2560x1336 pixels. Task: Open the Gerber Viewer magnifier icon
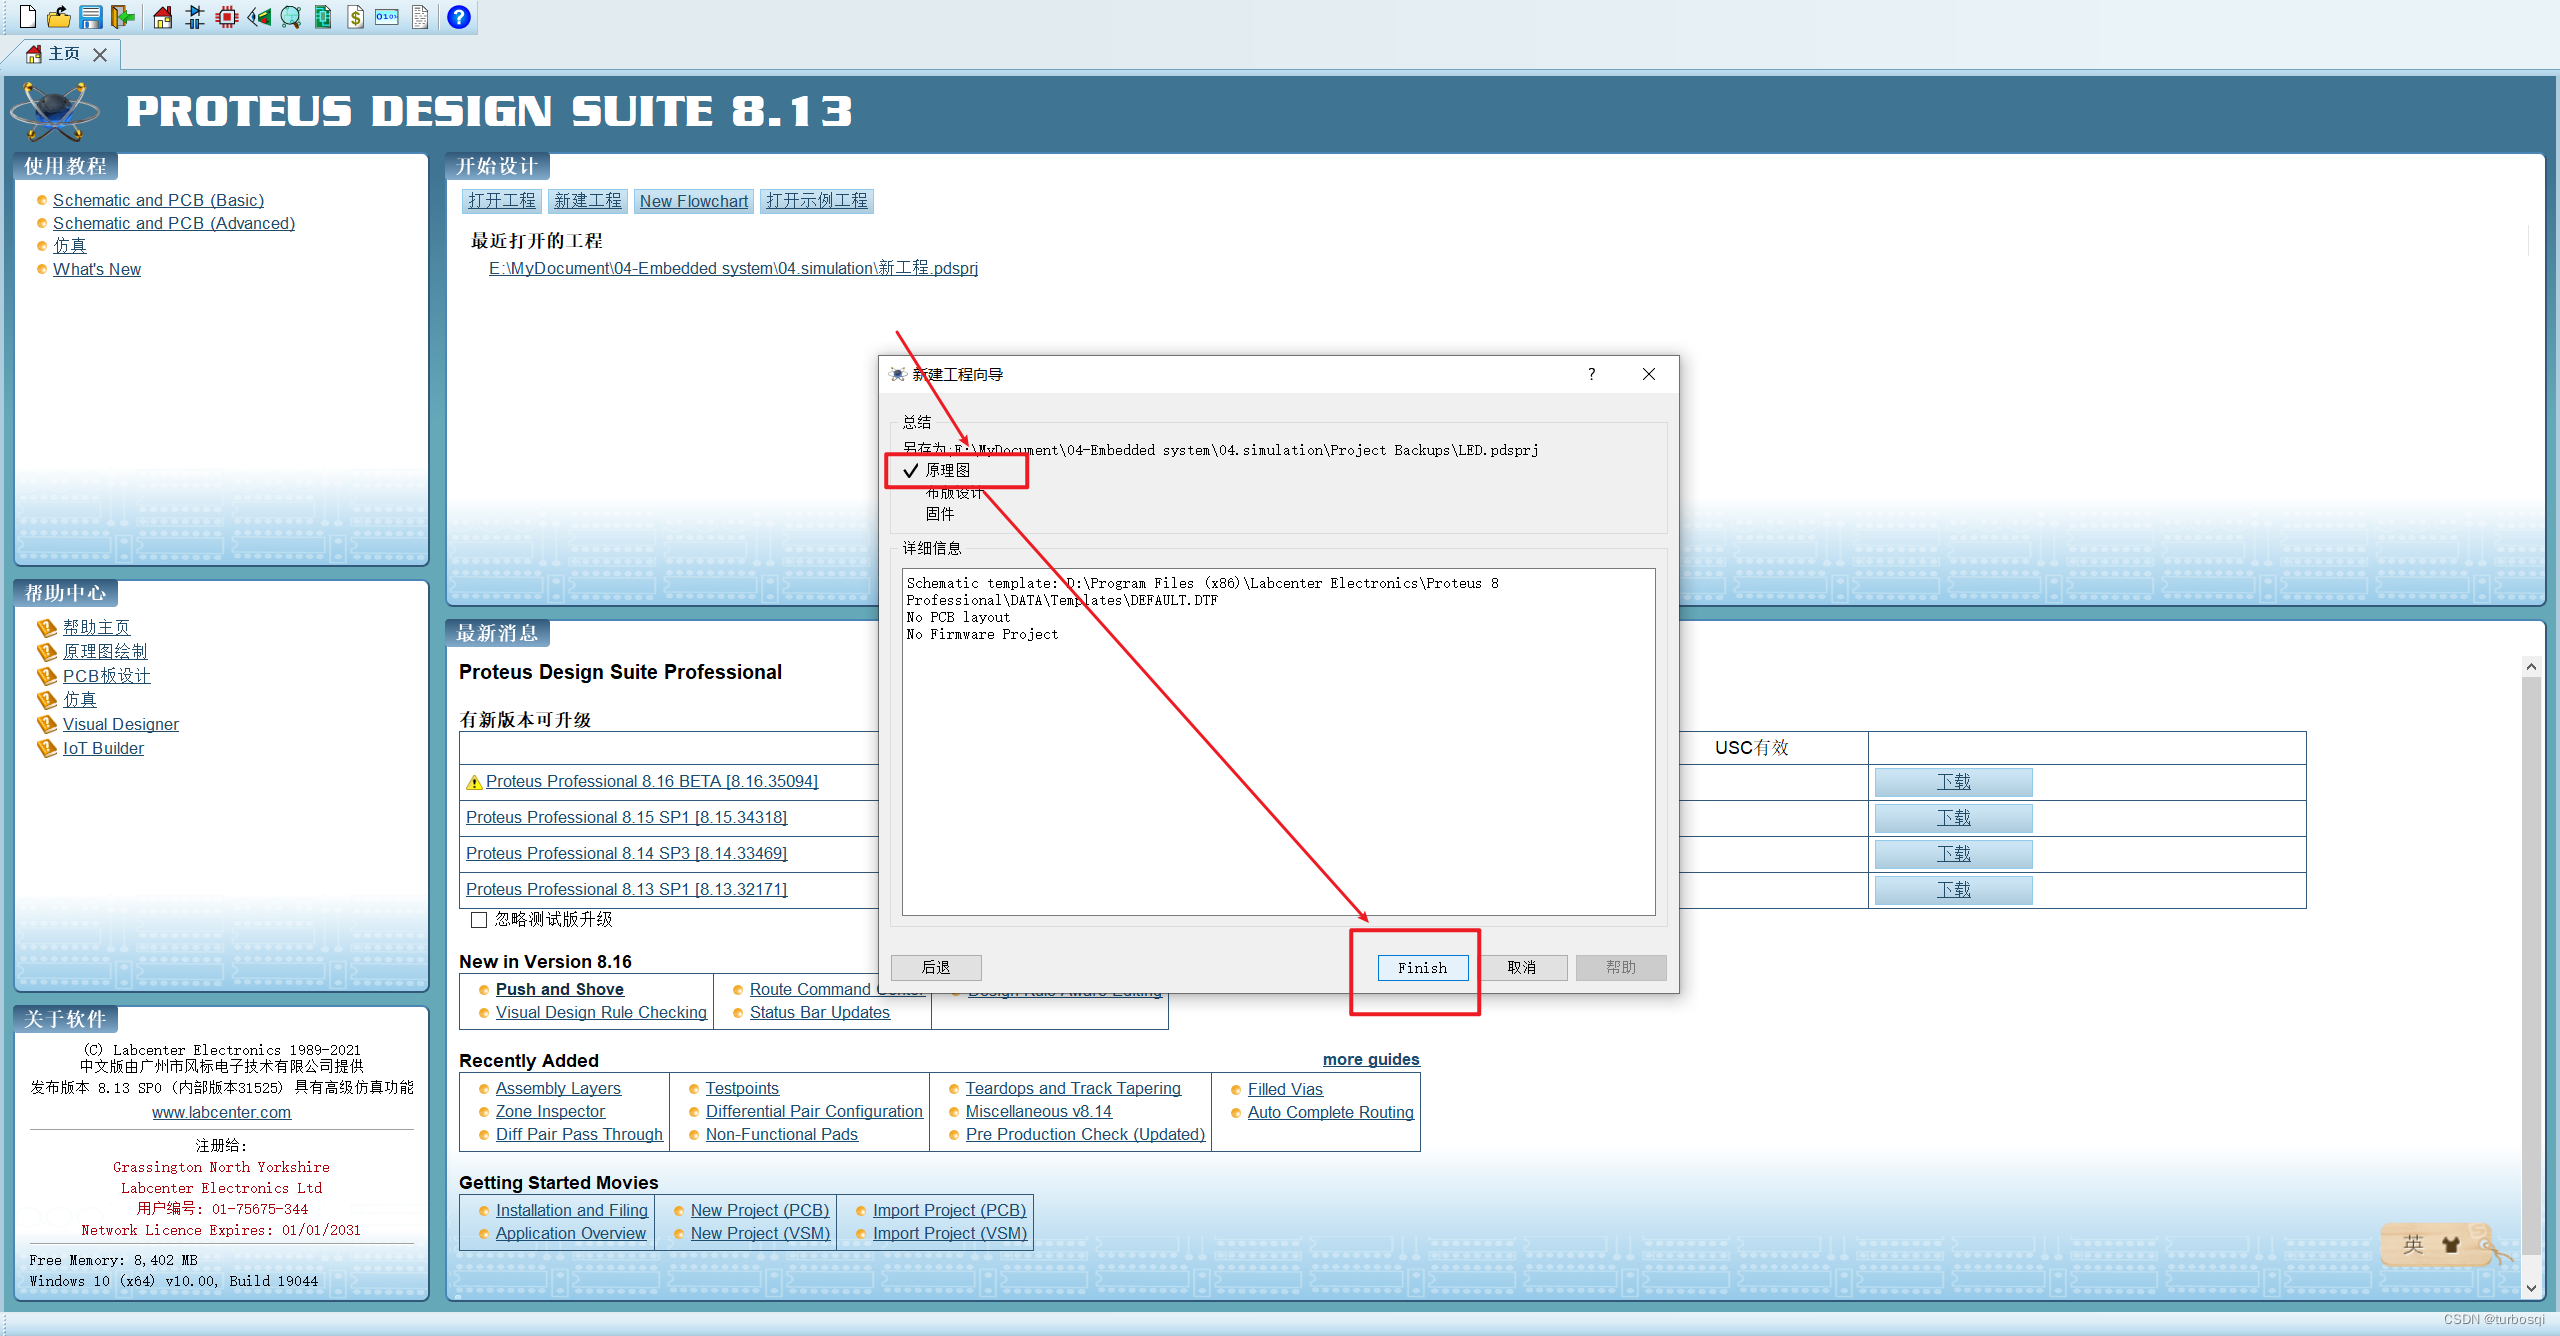click(291, 17)
